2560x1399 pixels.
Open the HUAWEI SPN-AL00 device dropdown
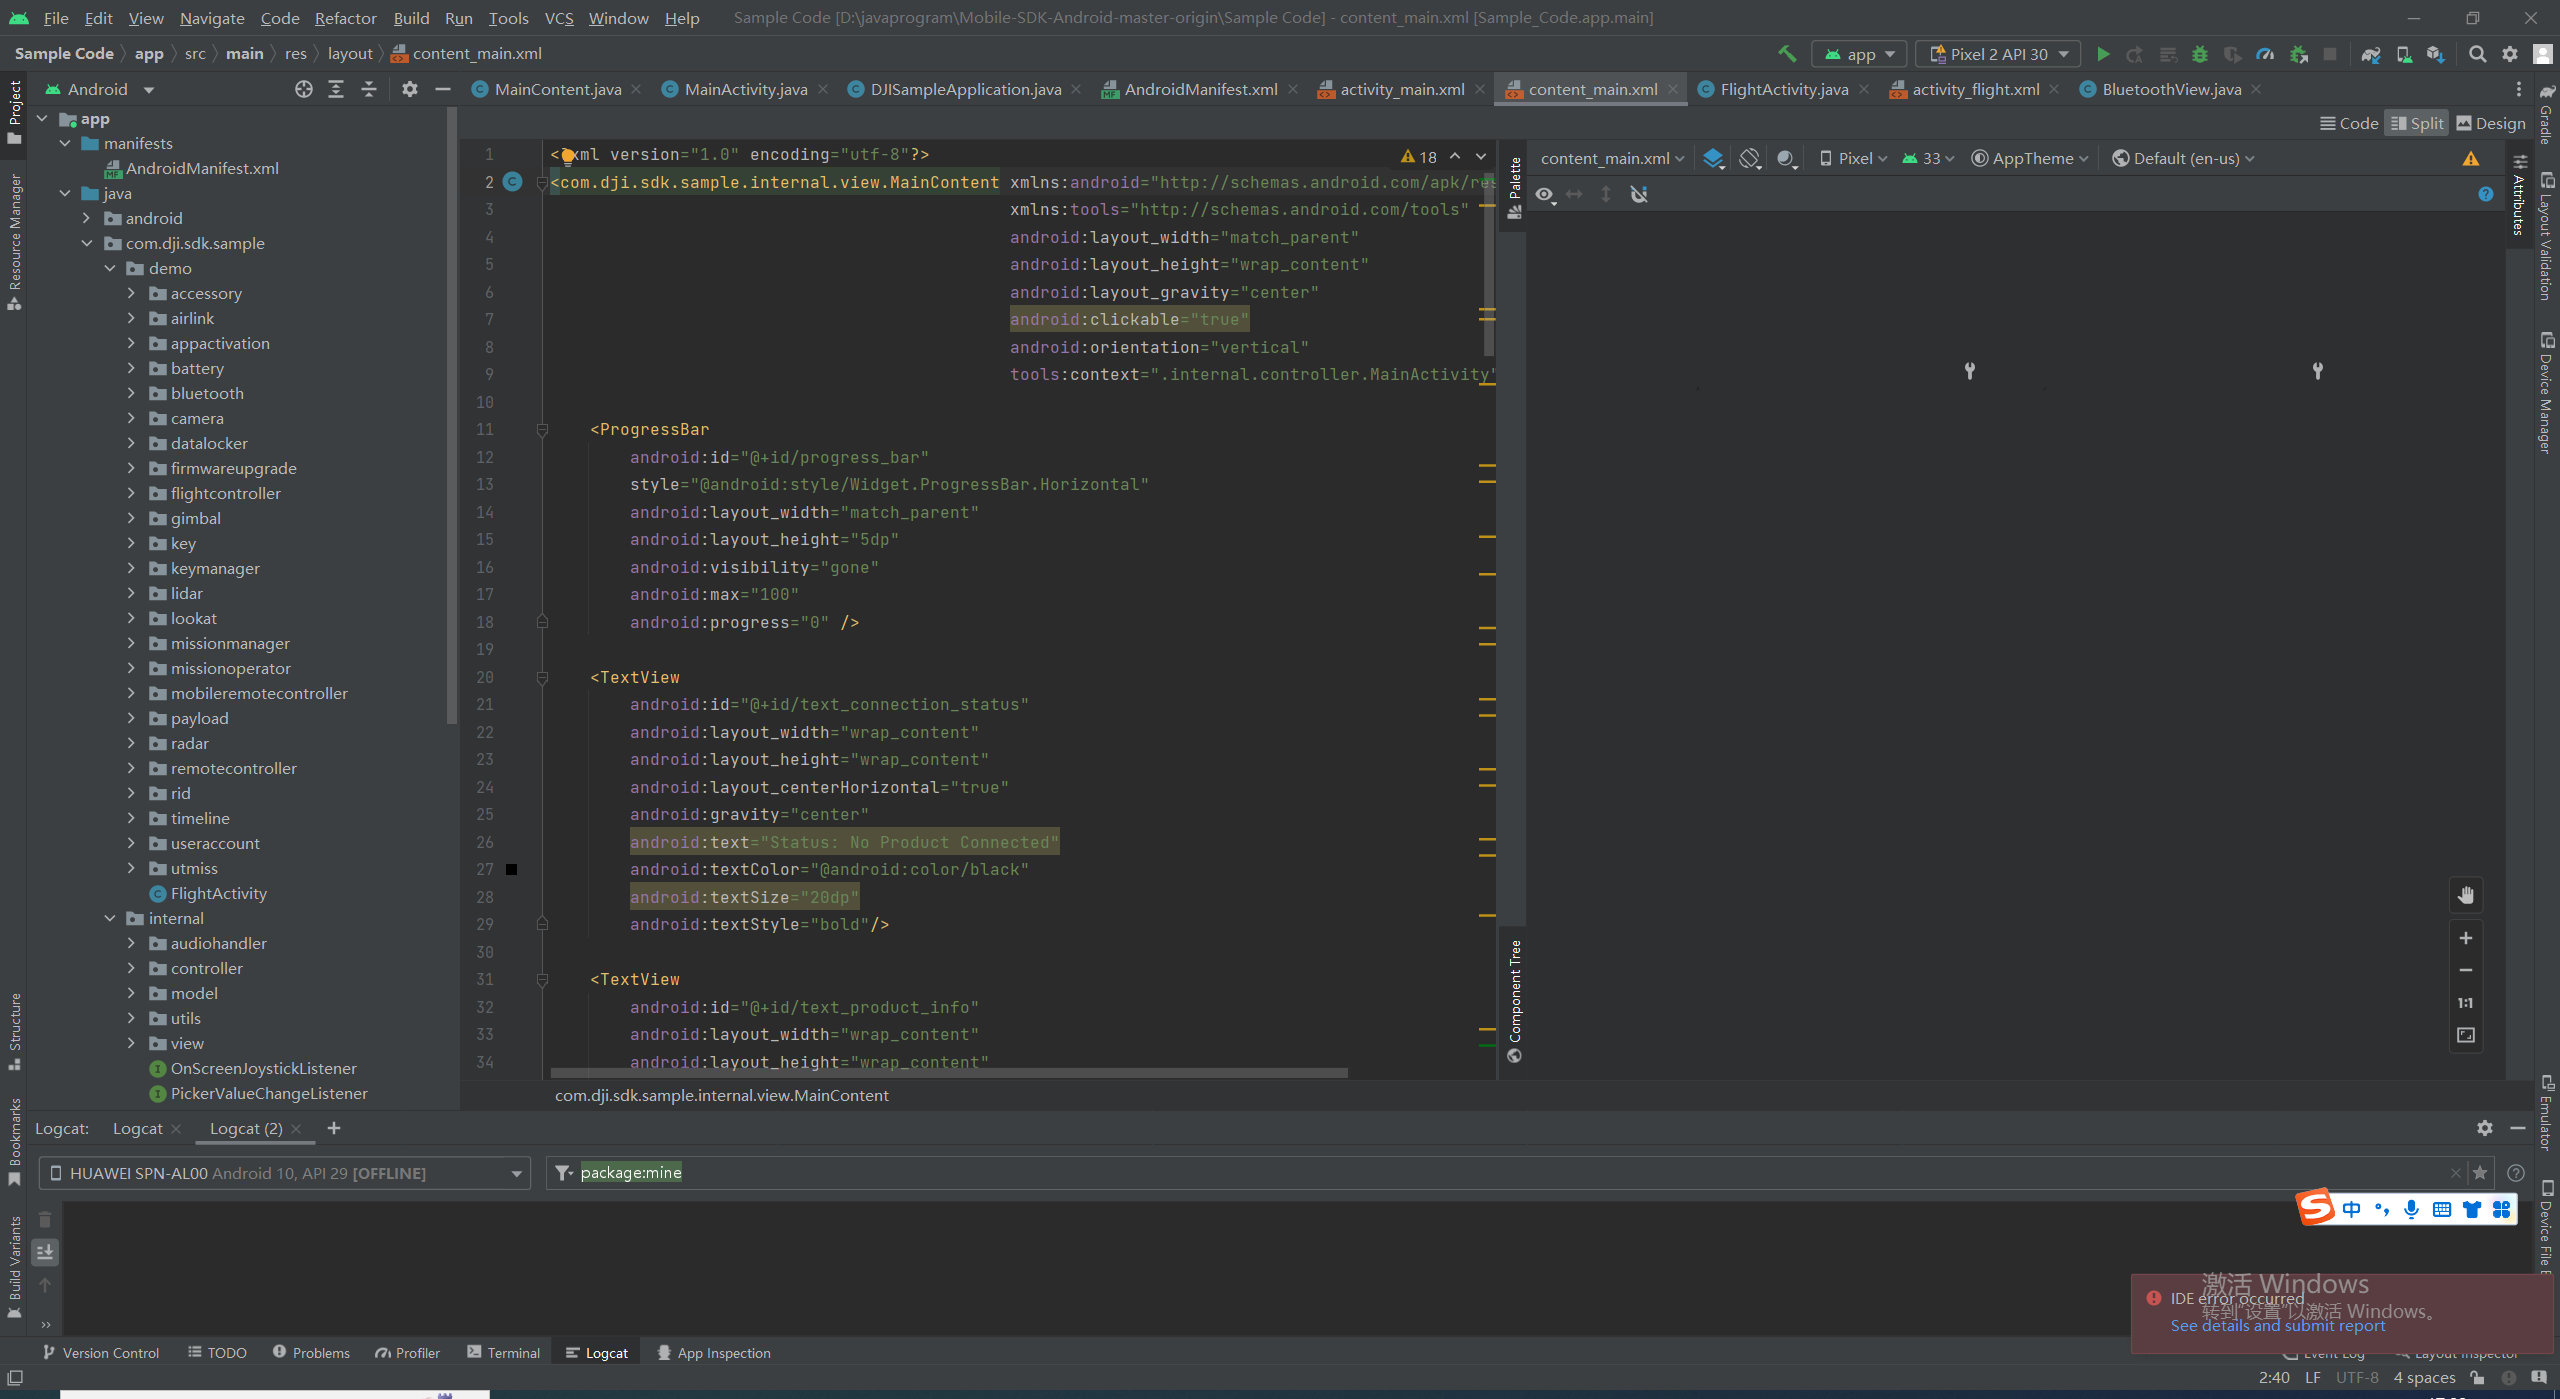coord(285,1173)
